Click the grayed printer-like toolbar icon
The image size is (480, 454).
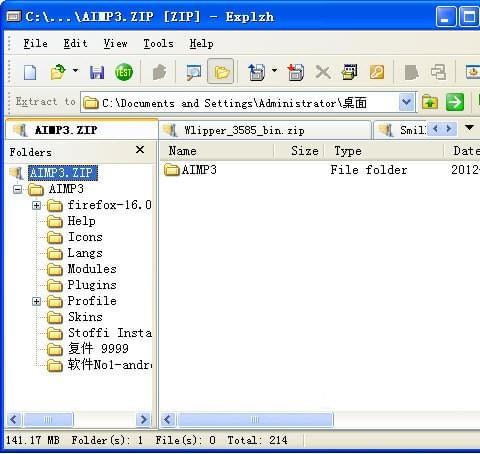(x=438, y=72)
